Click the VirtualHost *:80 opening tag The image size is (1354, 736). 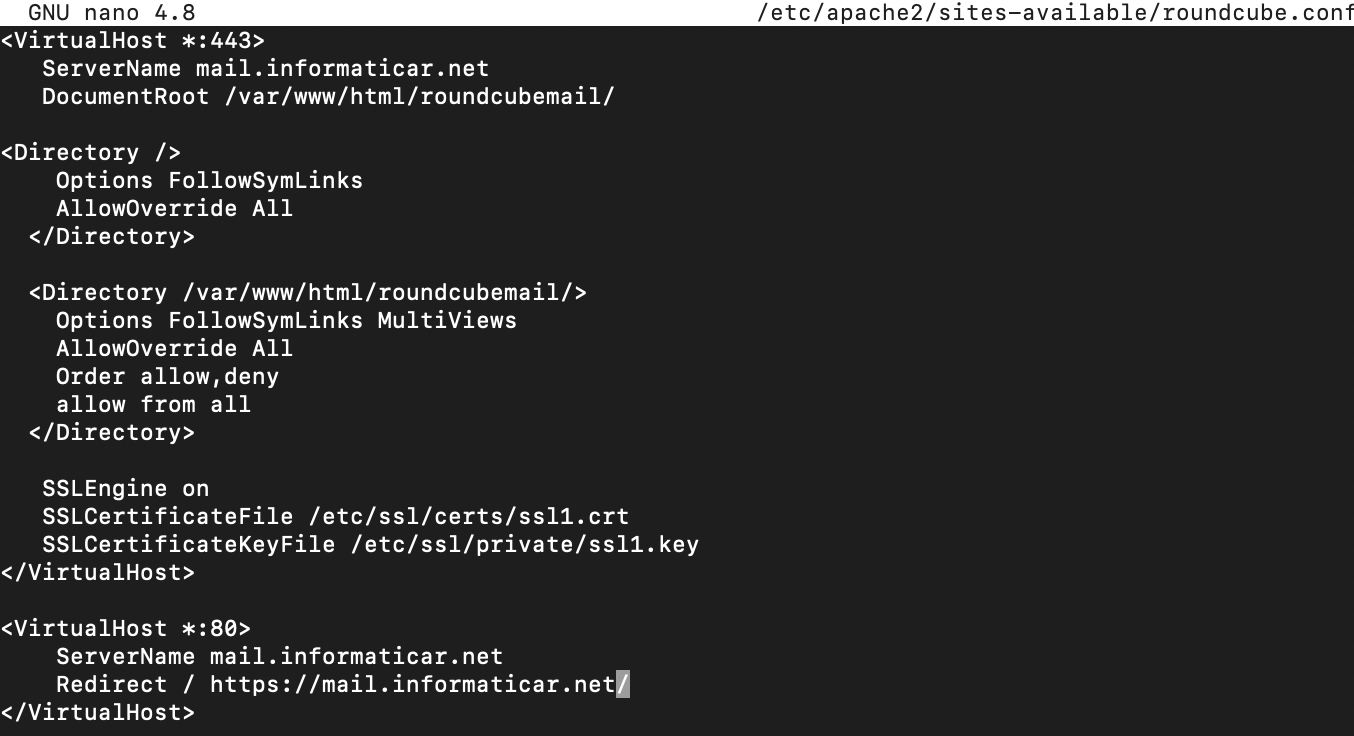coord(126,629)
